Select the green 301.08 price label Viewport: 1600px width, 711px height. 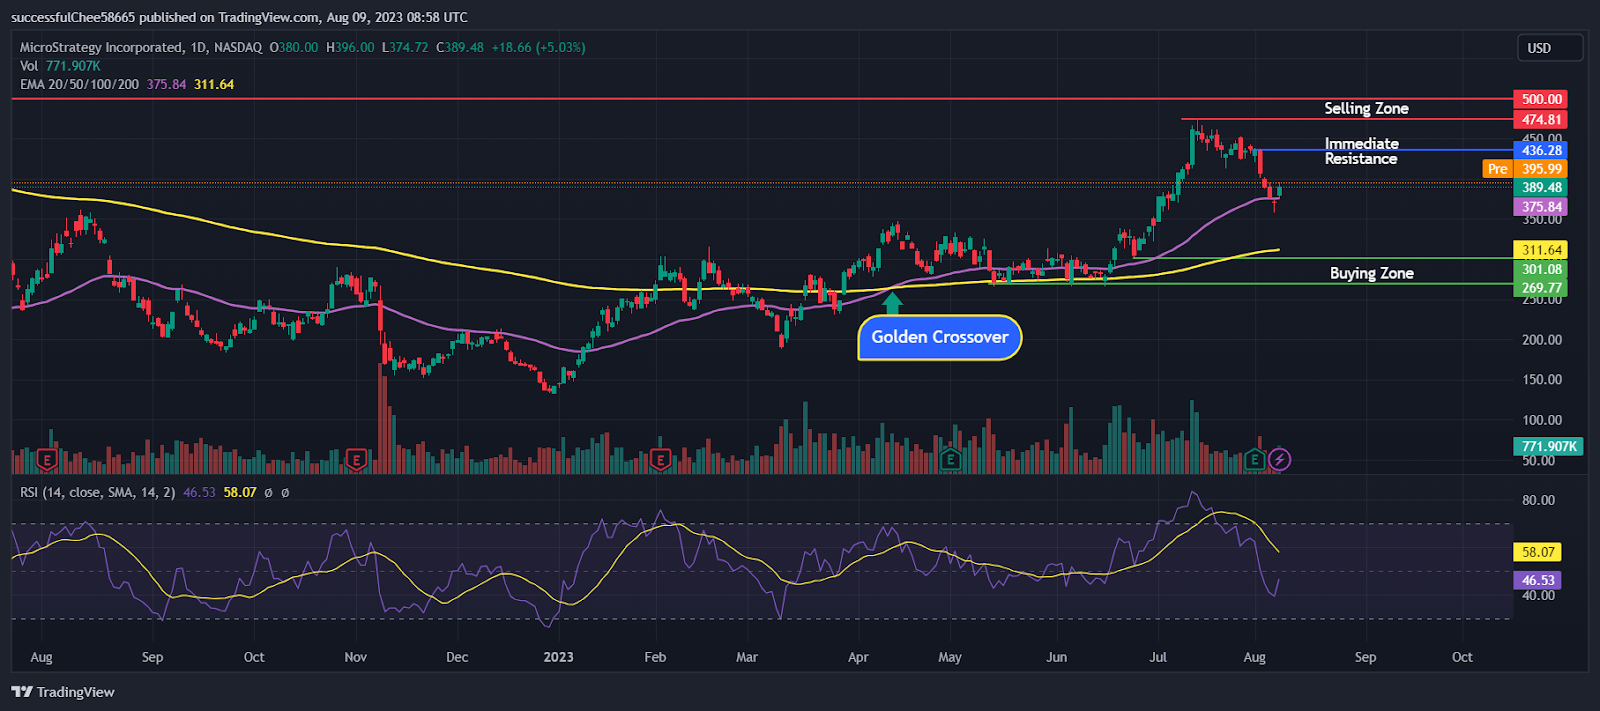[1541, 269]
